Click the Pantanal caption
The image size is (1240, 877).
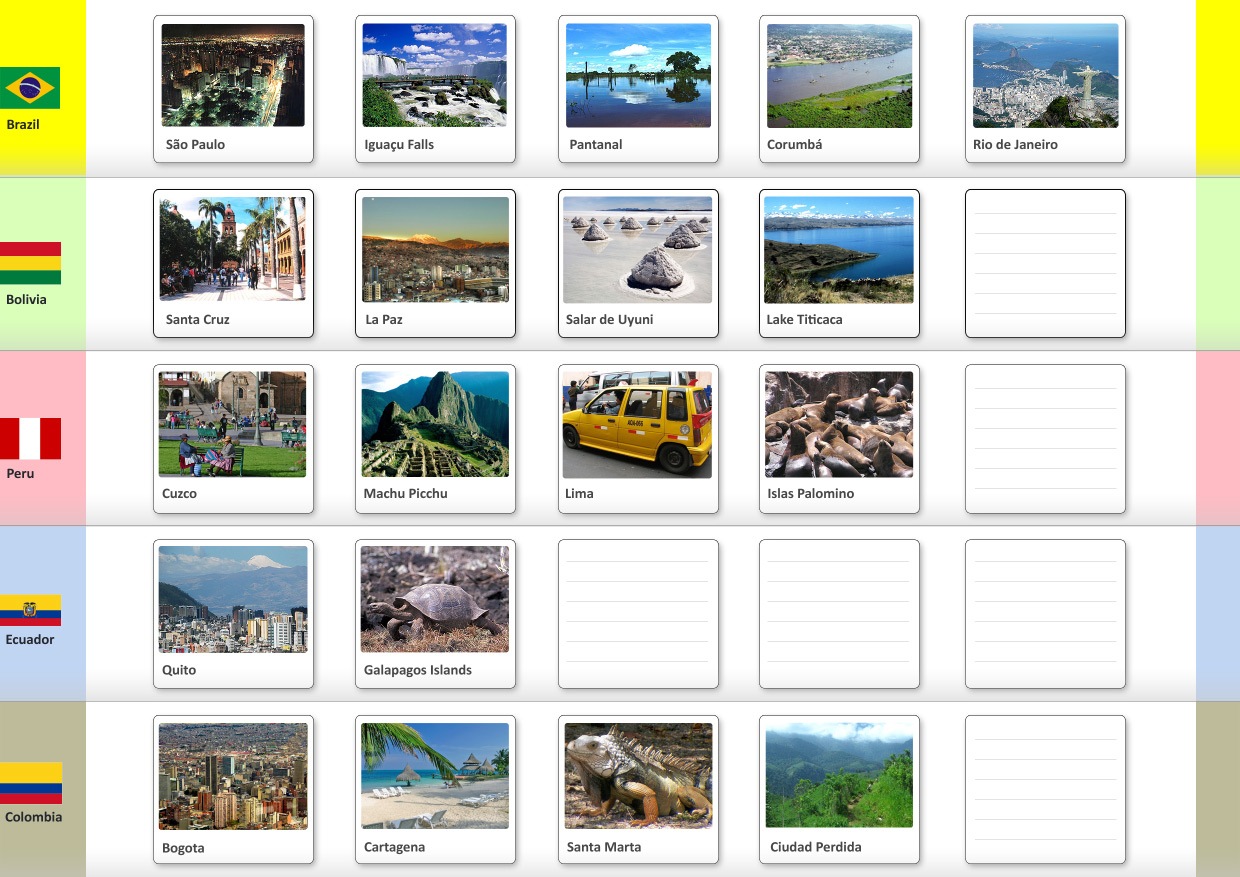click(596, 144)
